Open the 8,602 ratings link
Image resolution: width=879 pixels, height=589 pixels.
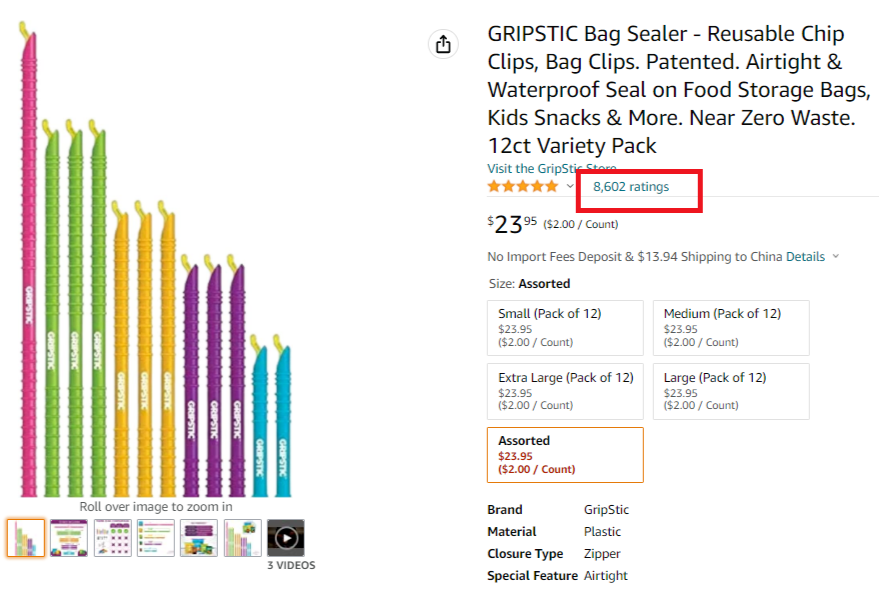click(x=631, y=187)
